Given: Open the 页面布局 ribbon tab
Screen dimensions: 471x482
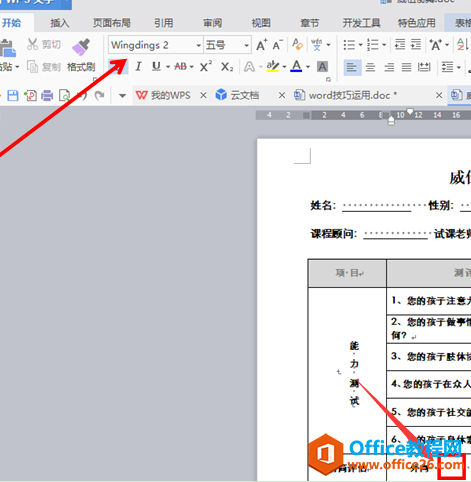Looking at the screenshot, I should 112,23.
